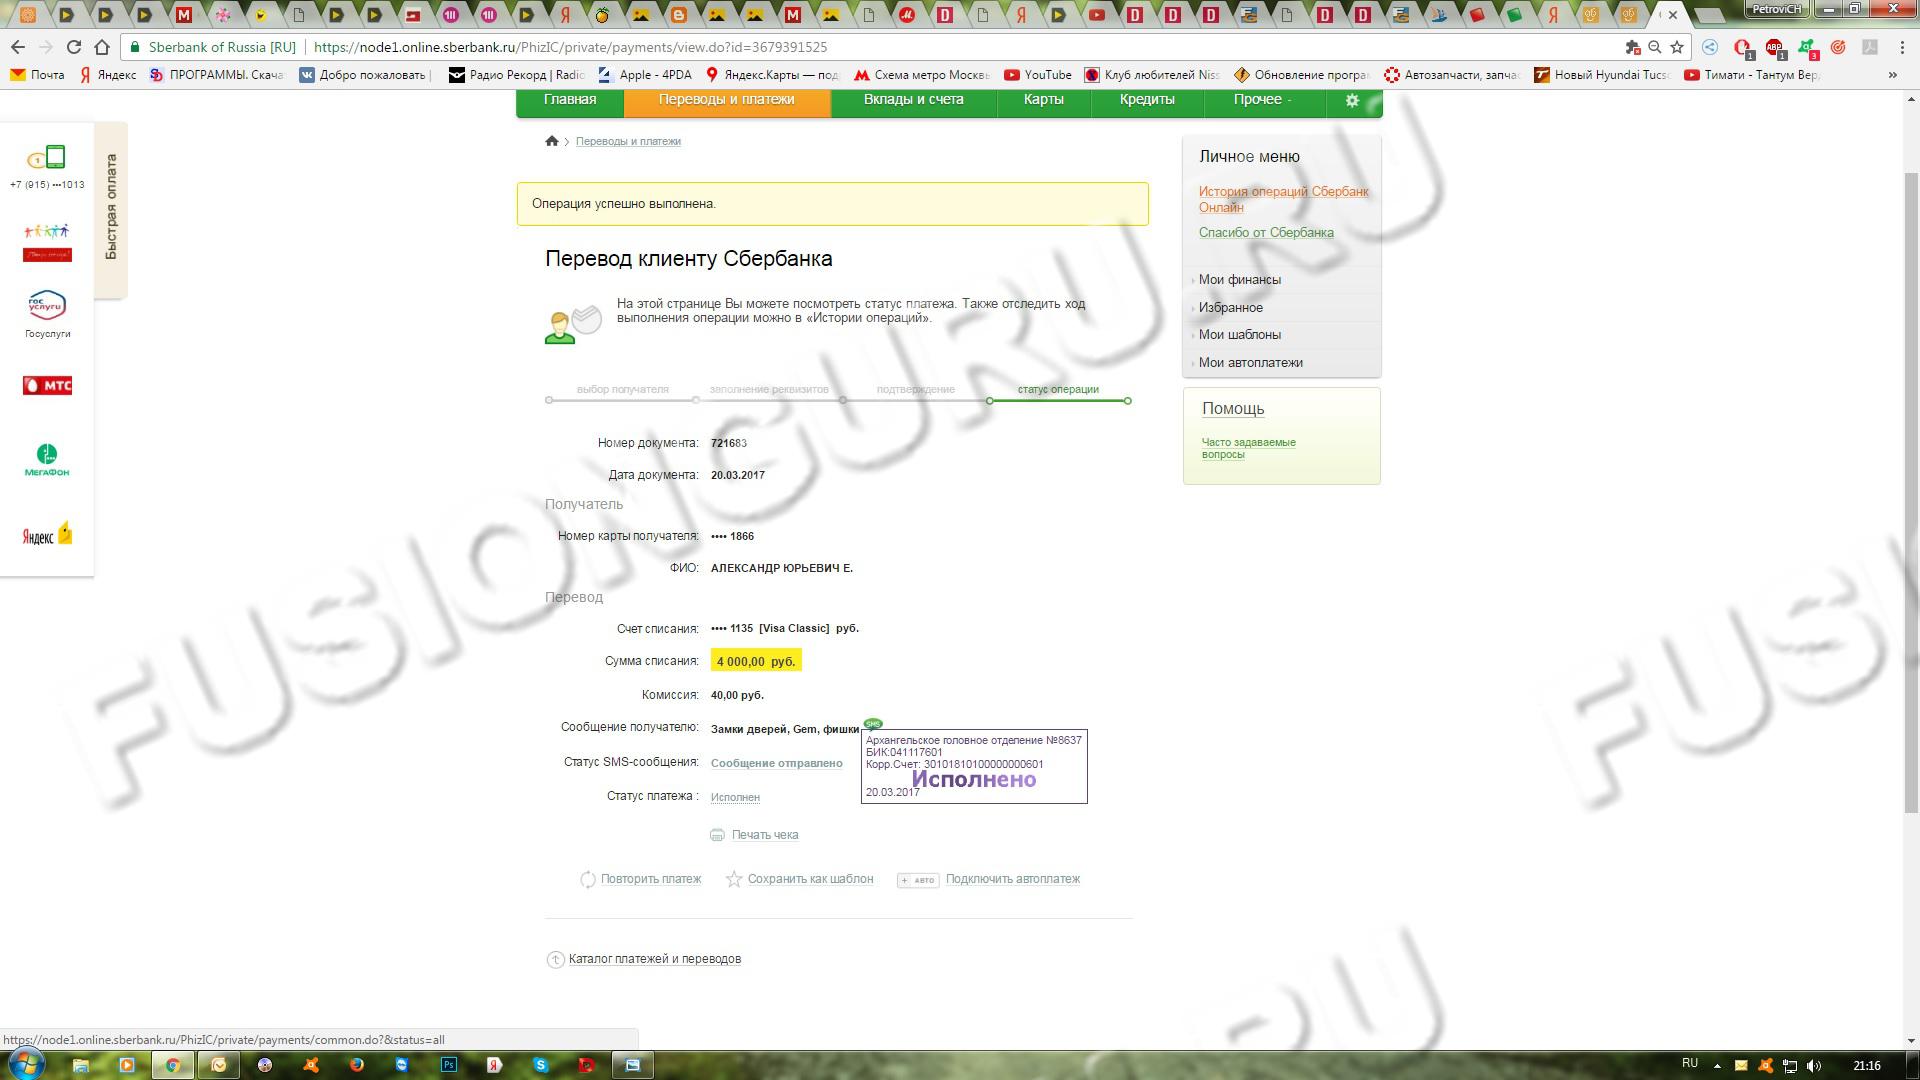The height and width of the screenshot is (1080, 1920).
Task: Expand Мои автоплатежи in personal menu
Action: click(1251, 363)
